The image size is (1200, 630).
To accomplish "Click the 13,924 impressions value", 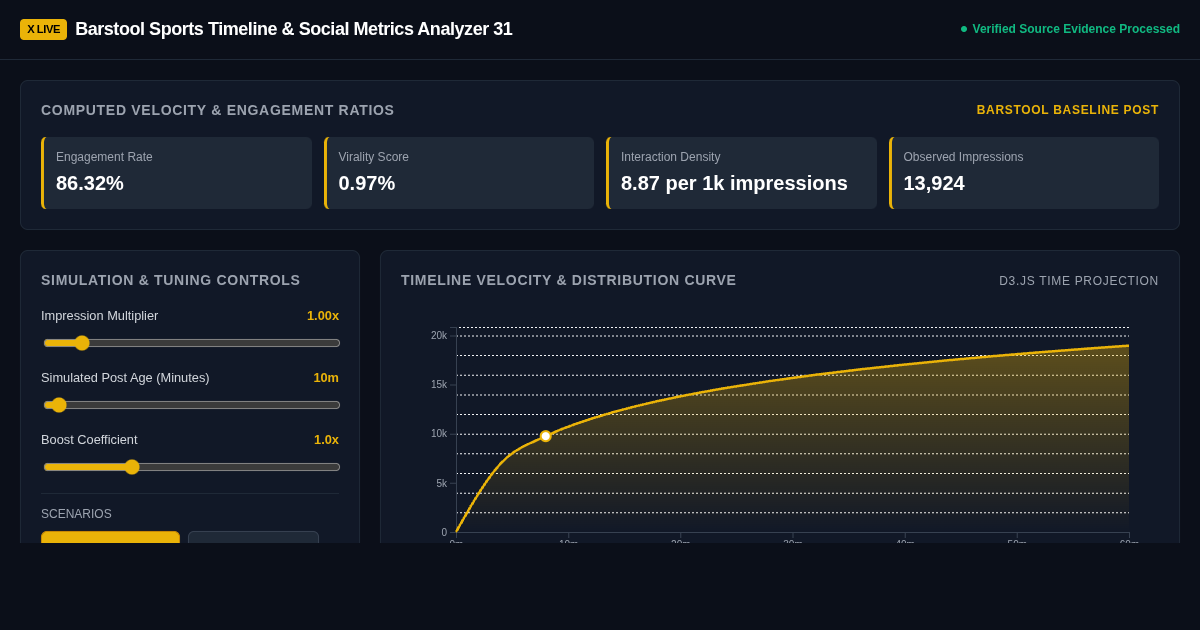I will pos(934,183).
